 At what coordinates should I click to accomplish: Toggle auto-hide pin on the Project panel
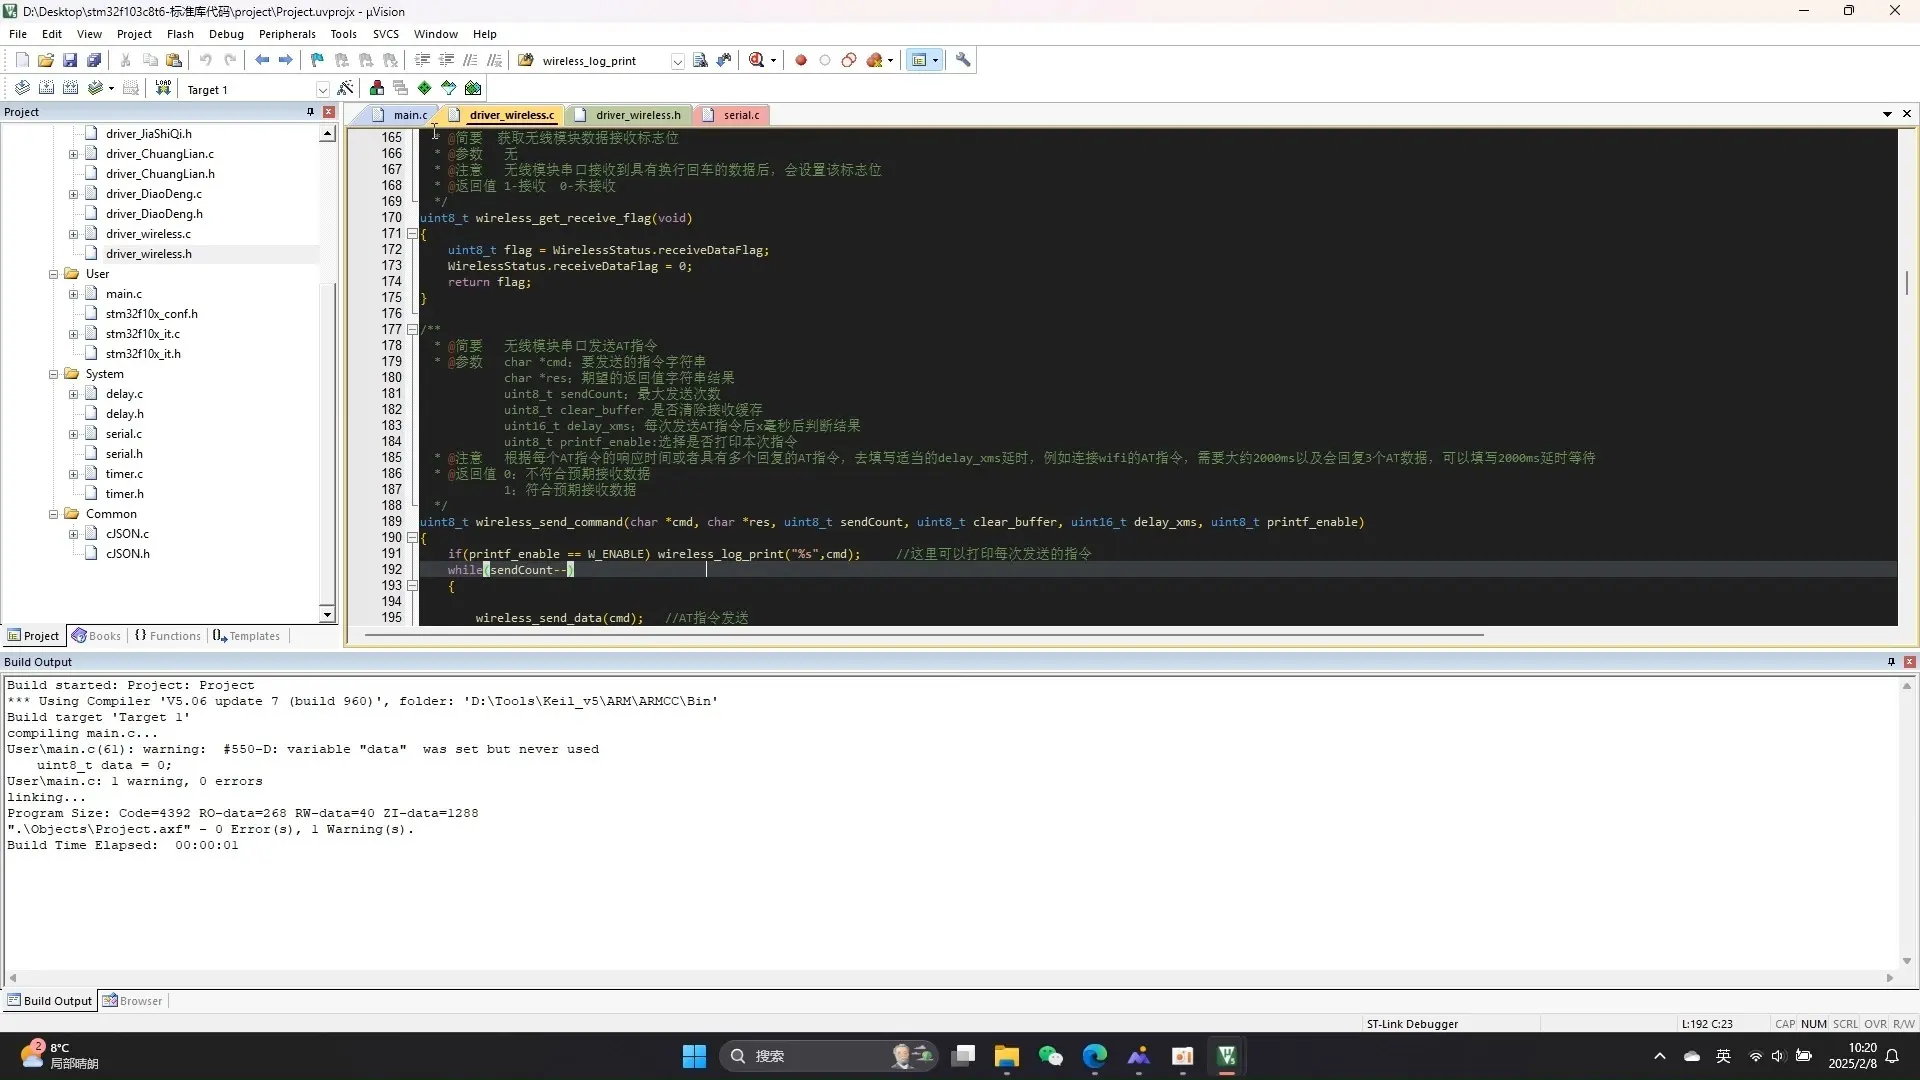pyautogui.click(x=310, y=112)
